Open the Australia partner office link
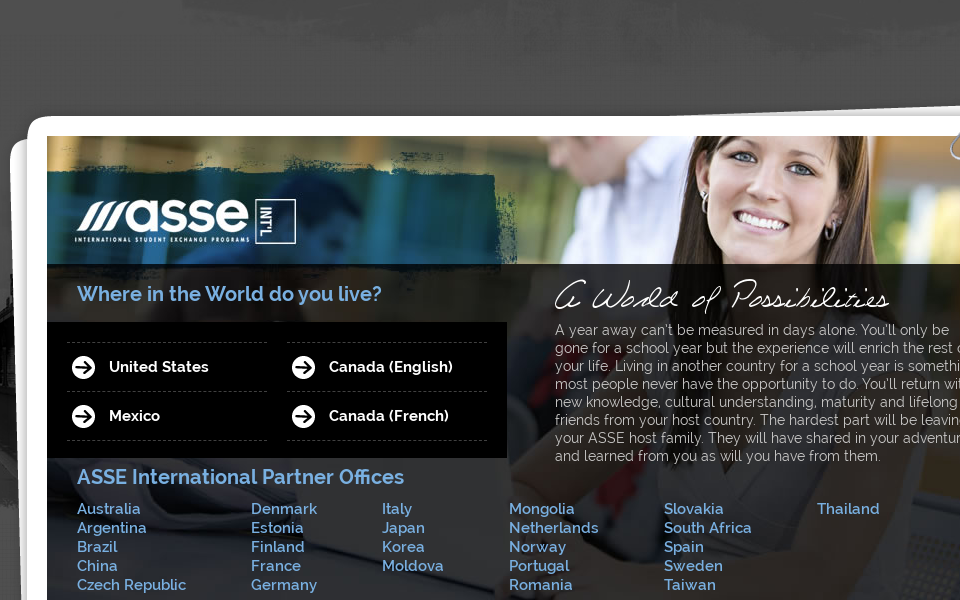960x600 pixels. click(x=109, y=509)
